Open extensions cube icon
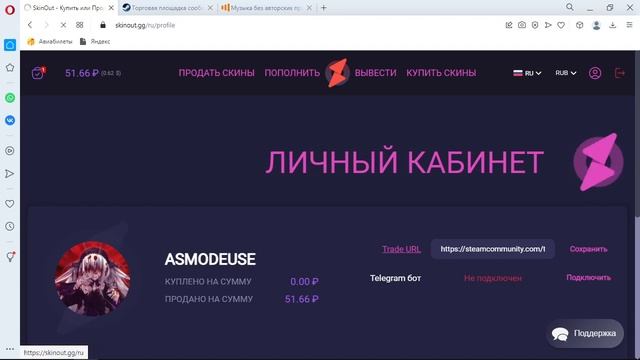This screenshot has height=360, width=640. point(579,25)
